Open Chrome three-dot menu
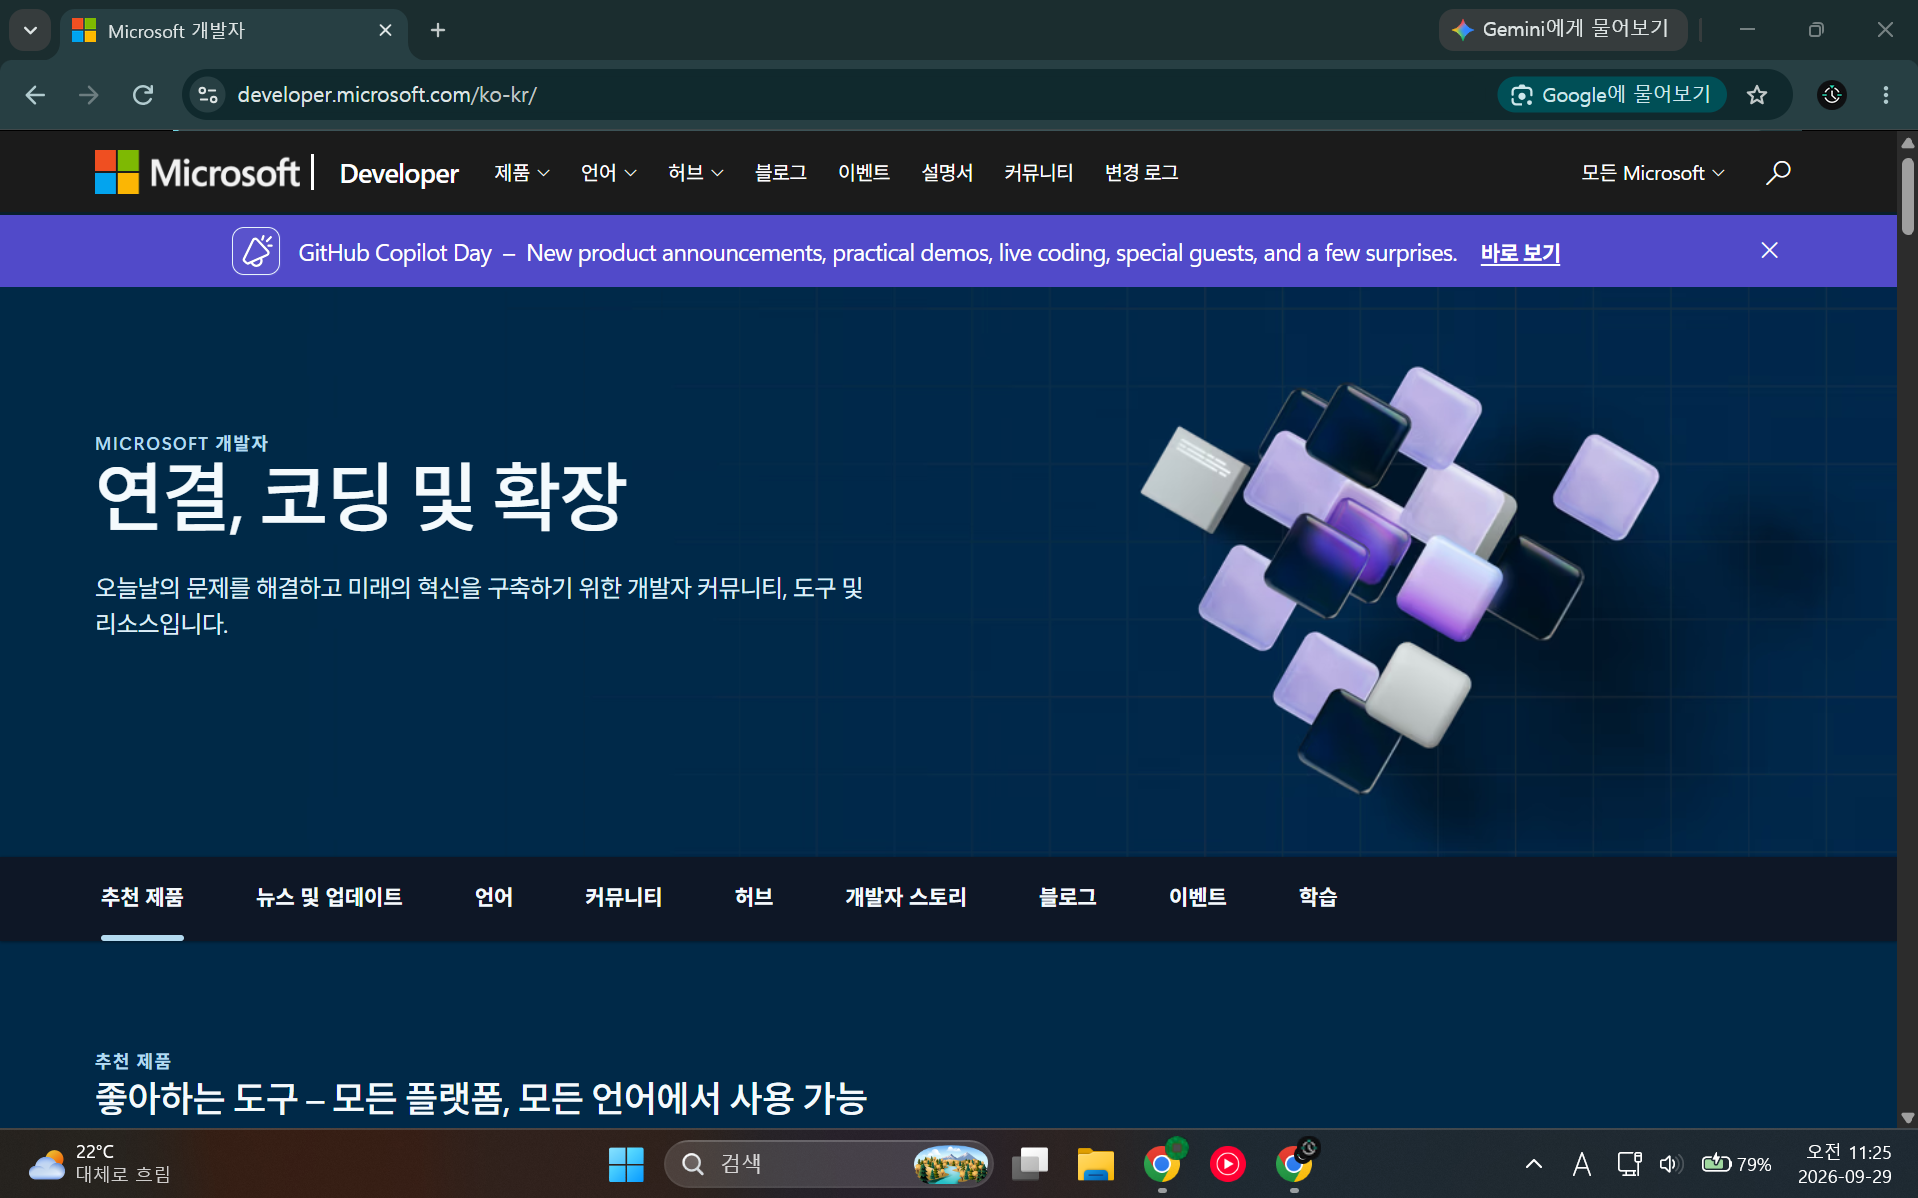The image size is (1918, 1198). coord(1886,95)
